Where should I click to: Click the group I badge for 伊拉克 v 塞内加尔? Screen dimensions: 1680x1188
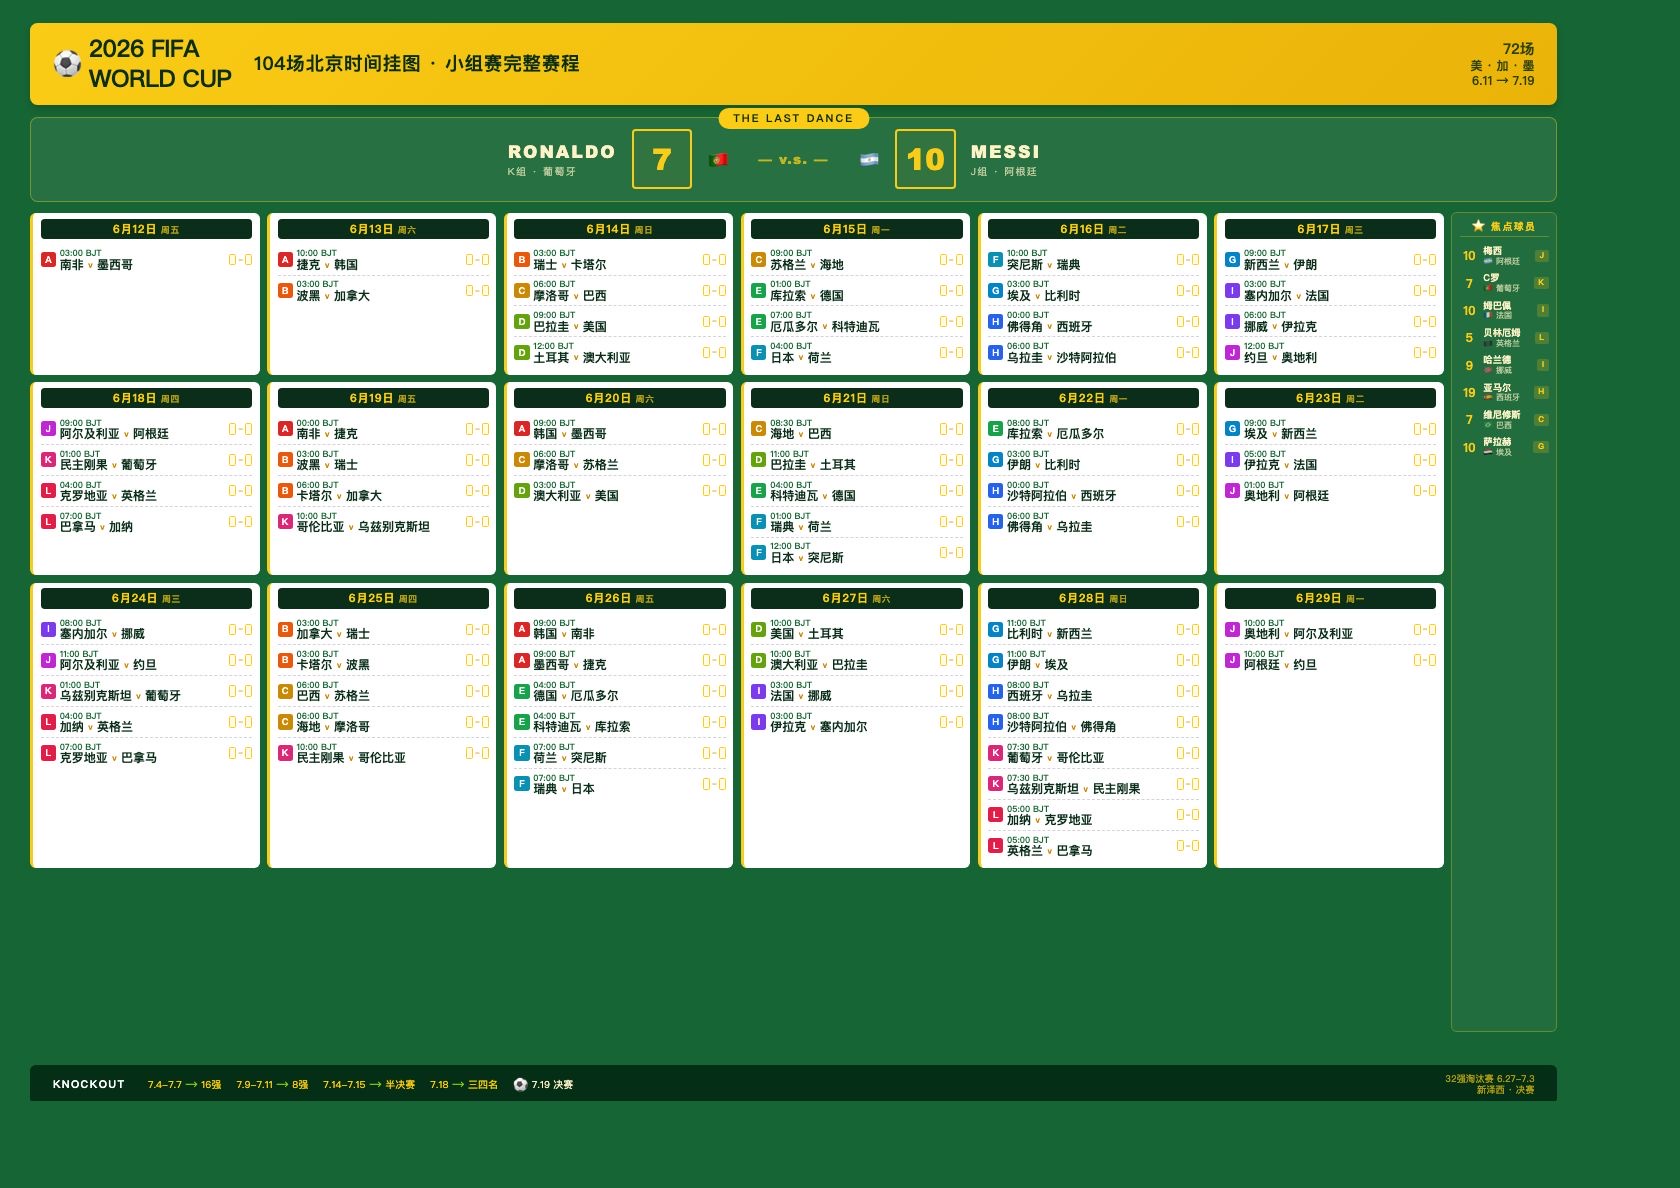[758, 722]
